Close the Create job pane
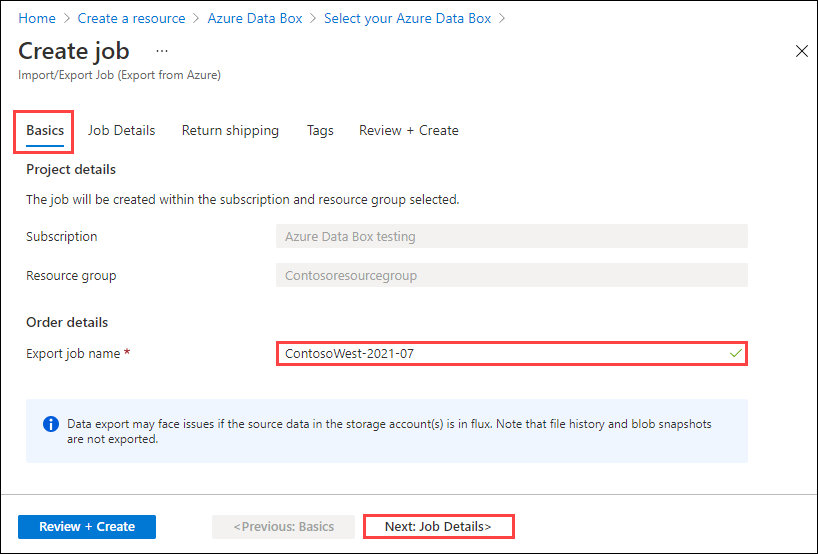Image resolution: width=818 pixels, height=554 pixels. click(x=801, y=51)
